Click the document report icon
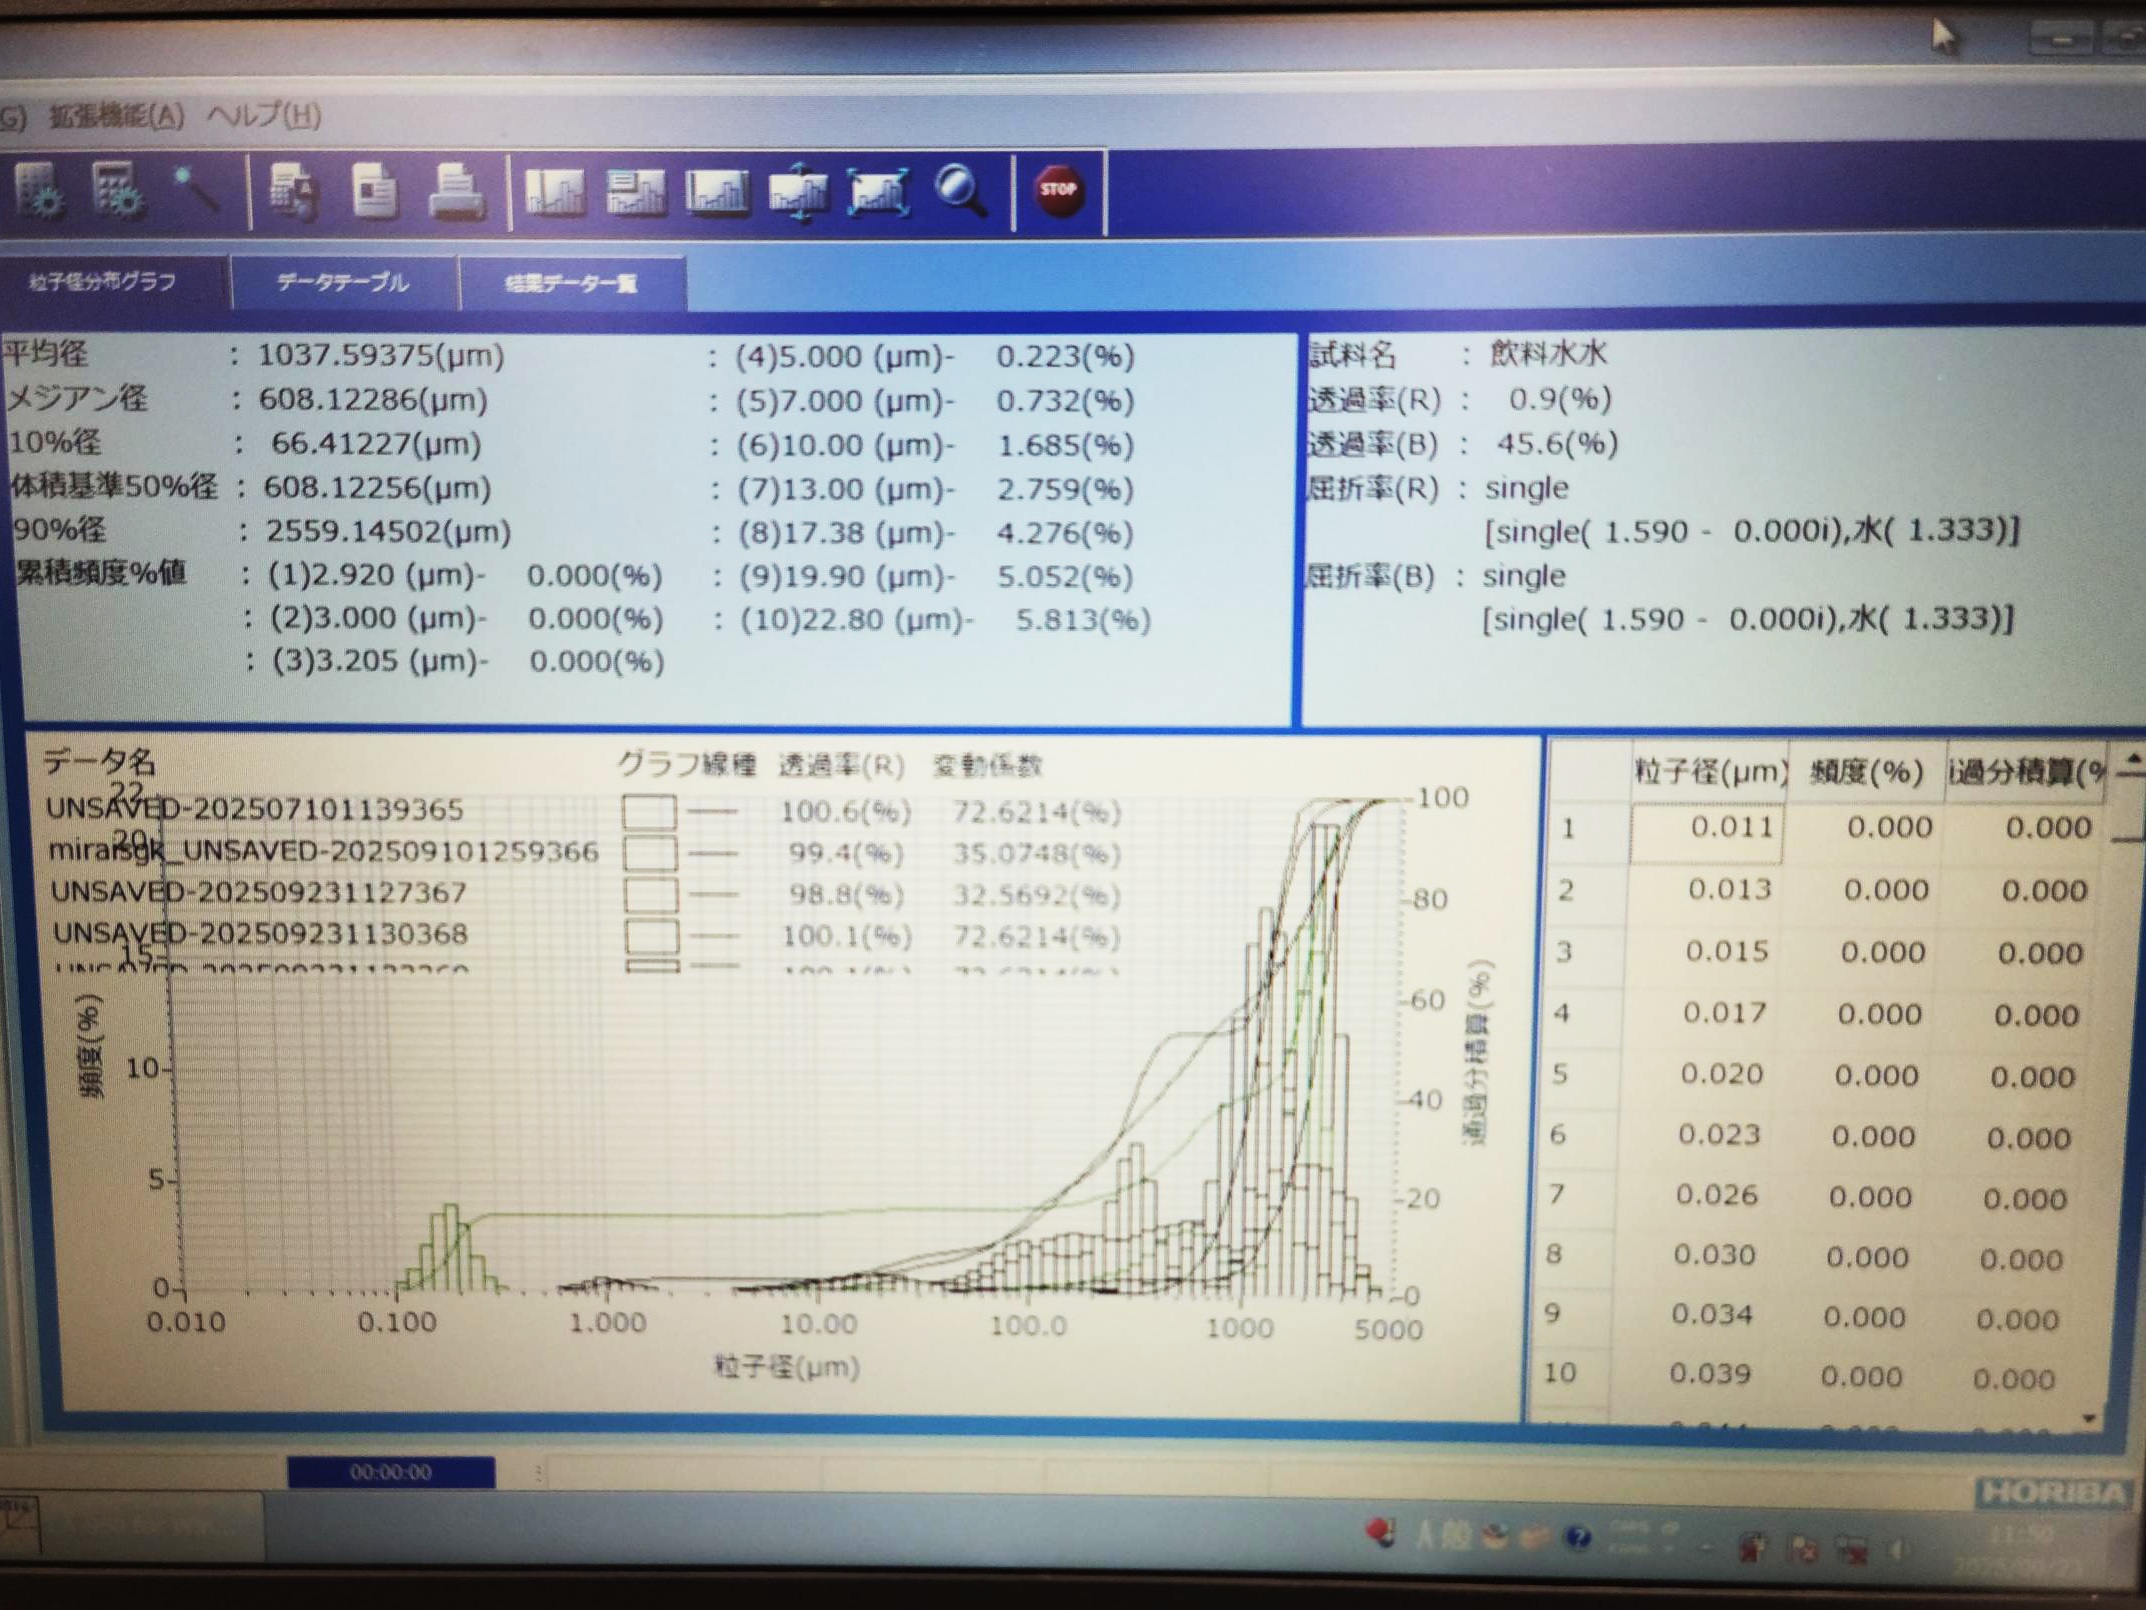Viewport: 2146px width, 1610px height. click(375, 190)
